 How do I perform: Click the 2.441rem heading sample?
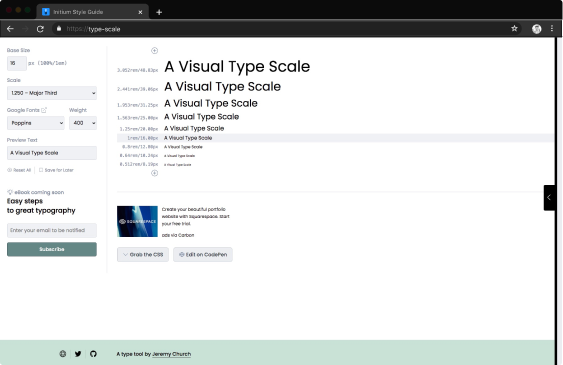[222, 86]
